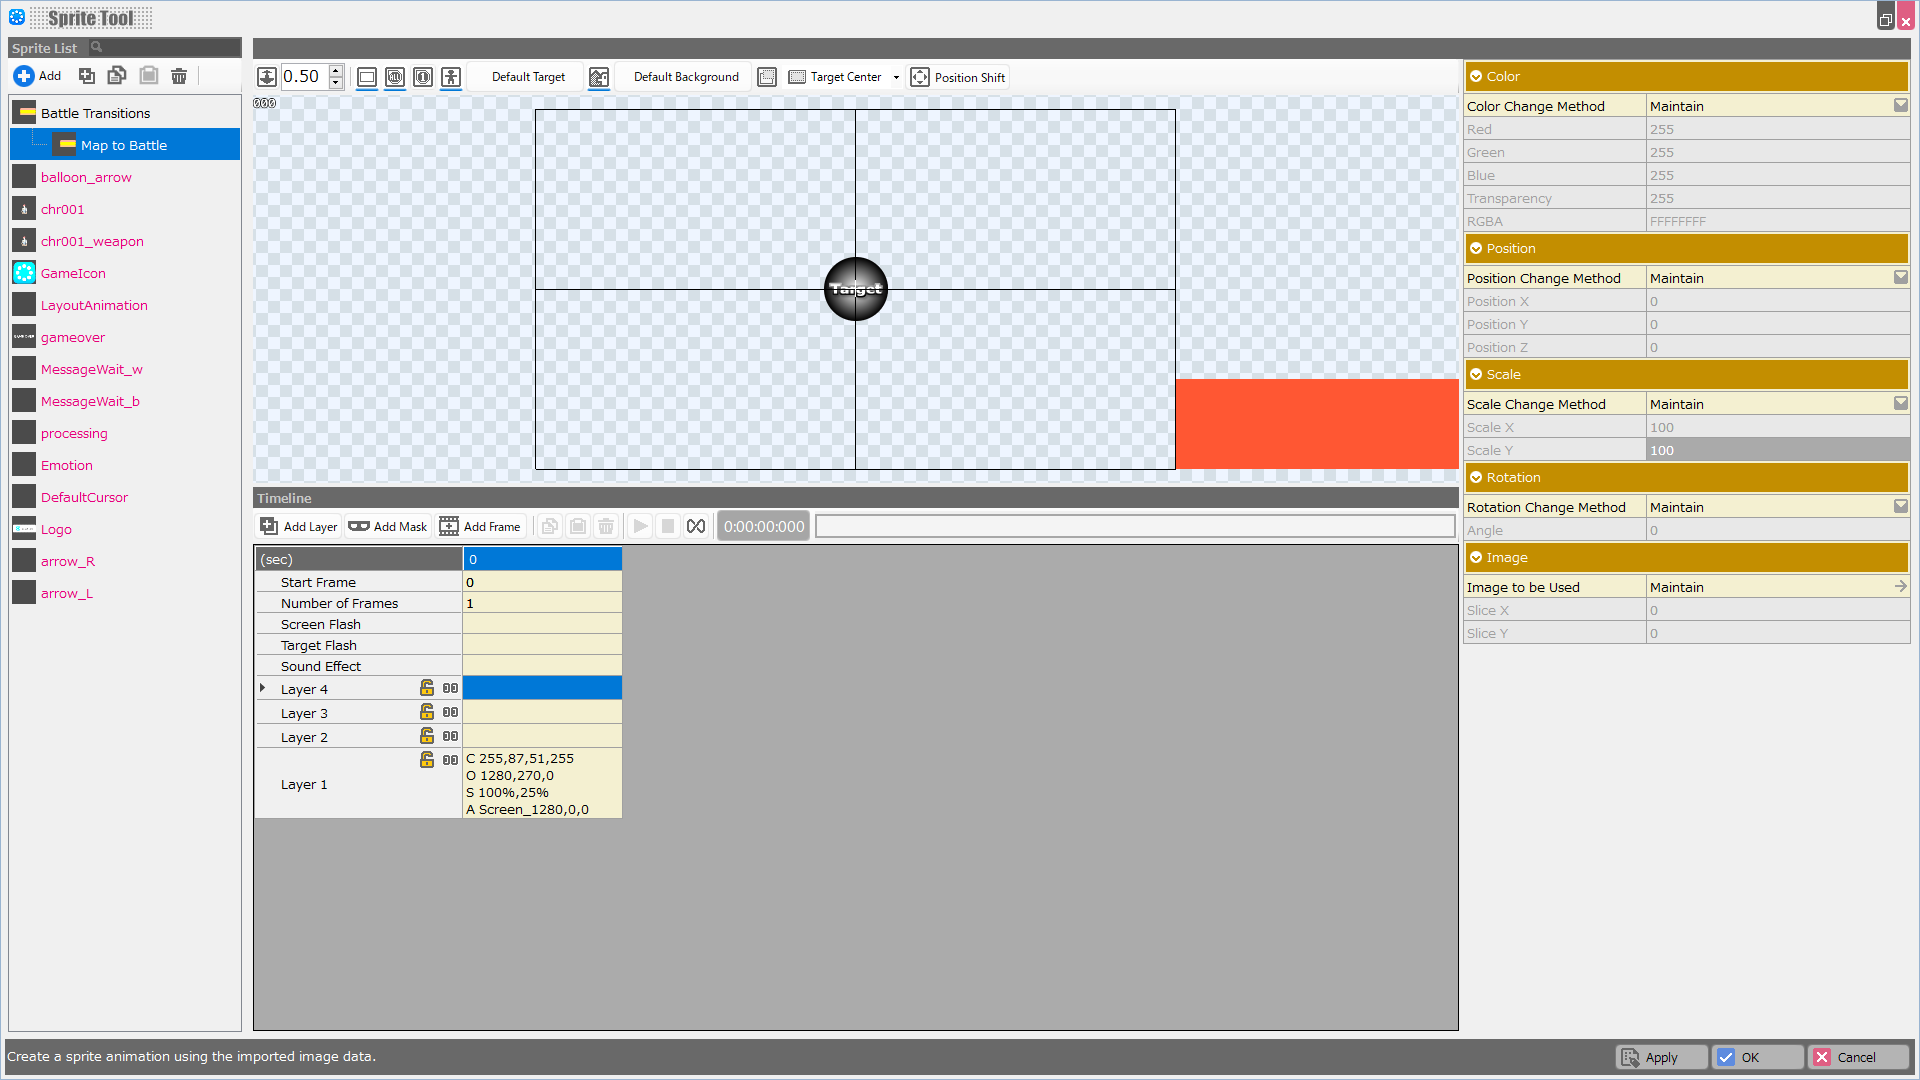Click the Add Layer icon
Screen dimensions: 1920x1080
click(x=269, y=526)
